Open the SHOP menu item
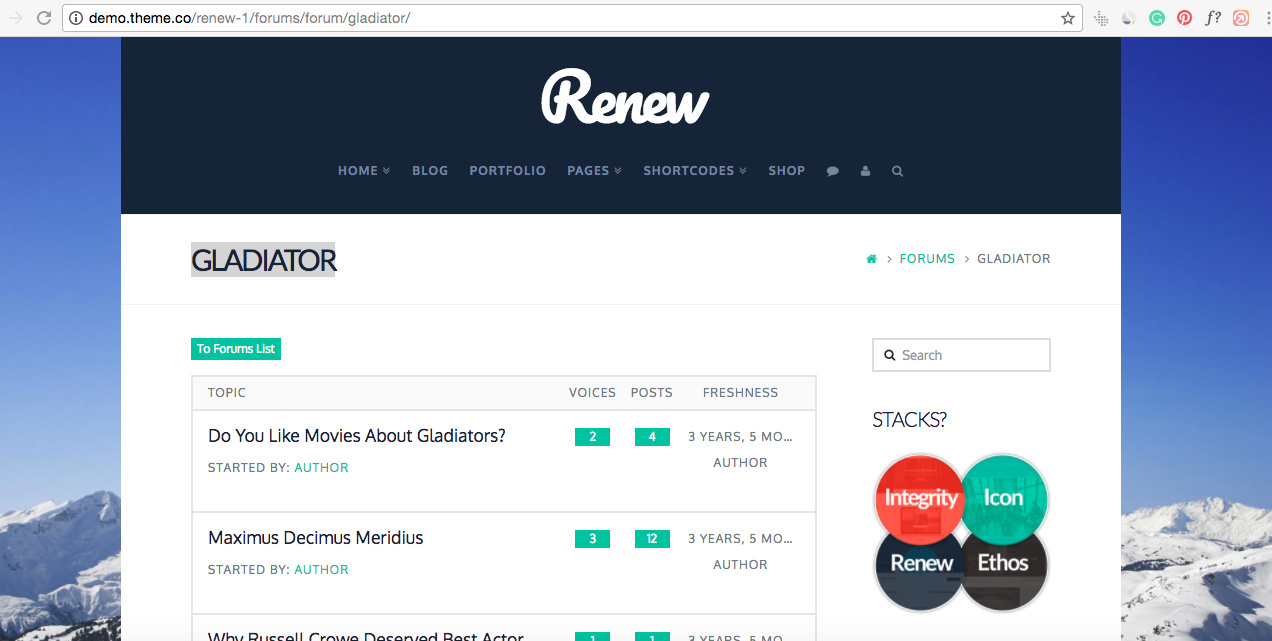Screen dimensions: 1272x641 (x=787, y=171)
